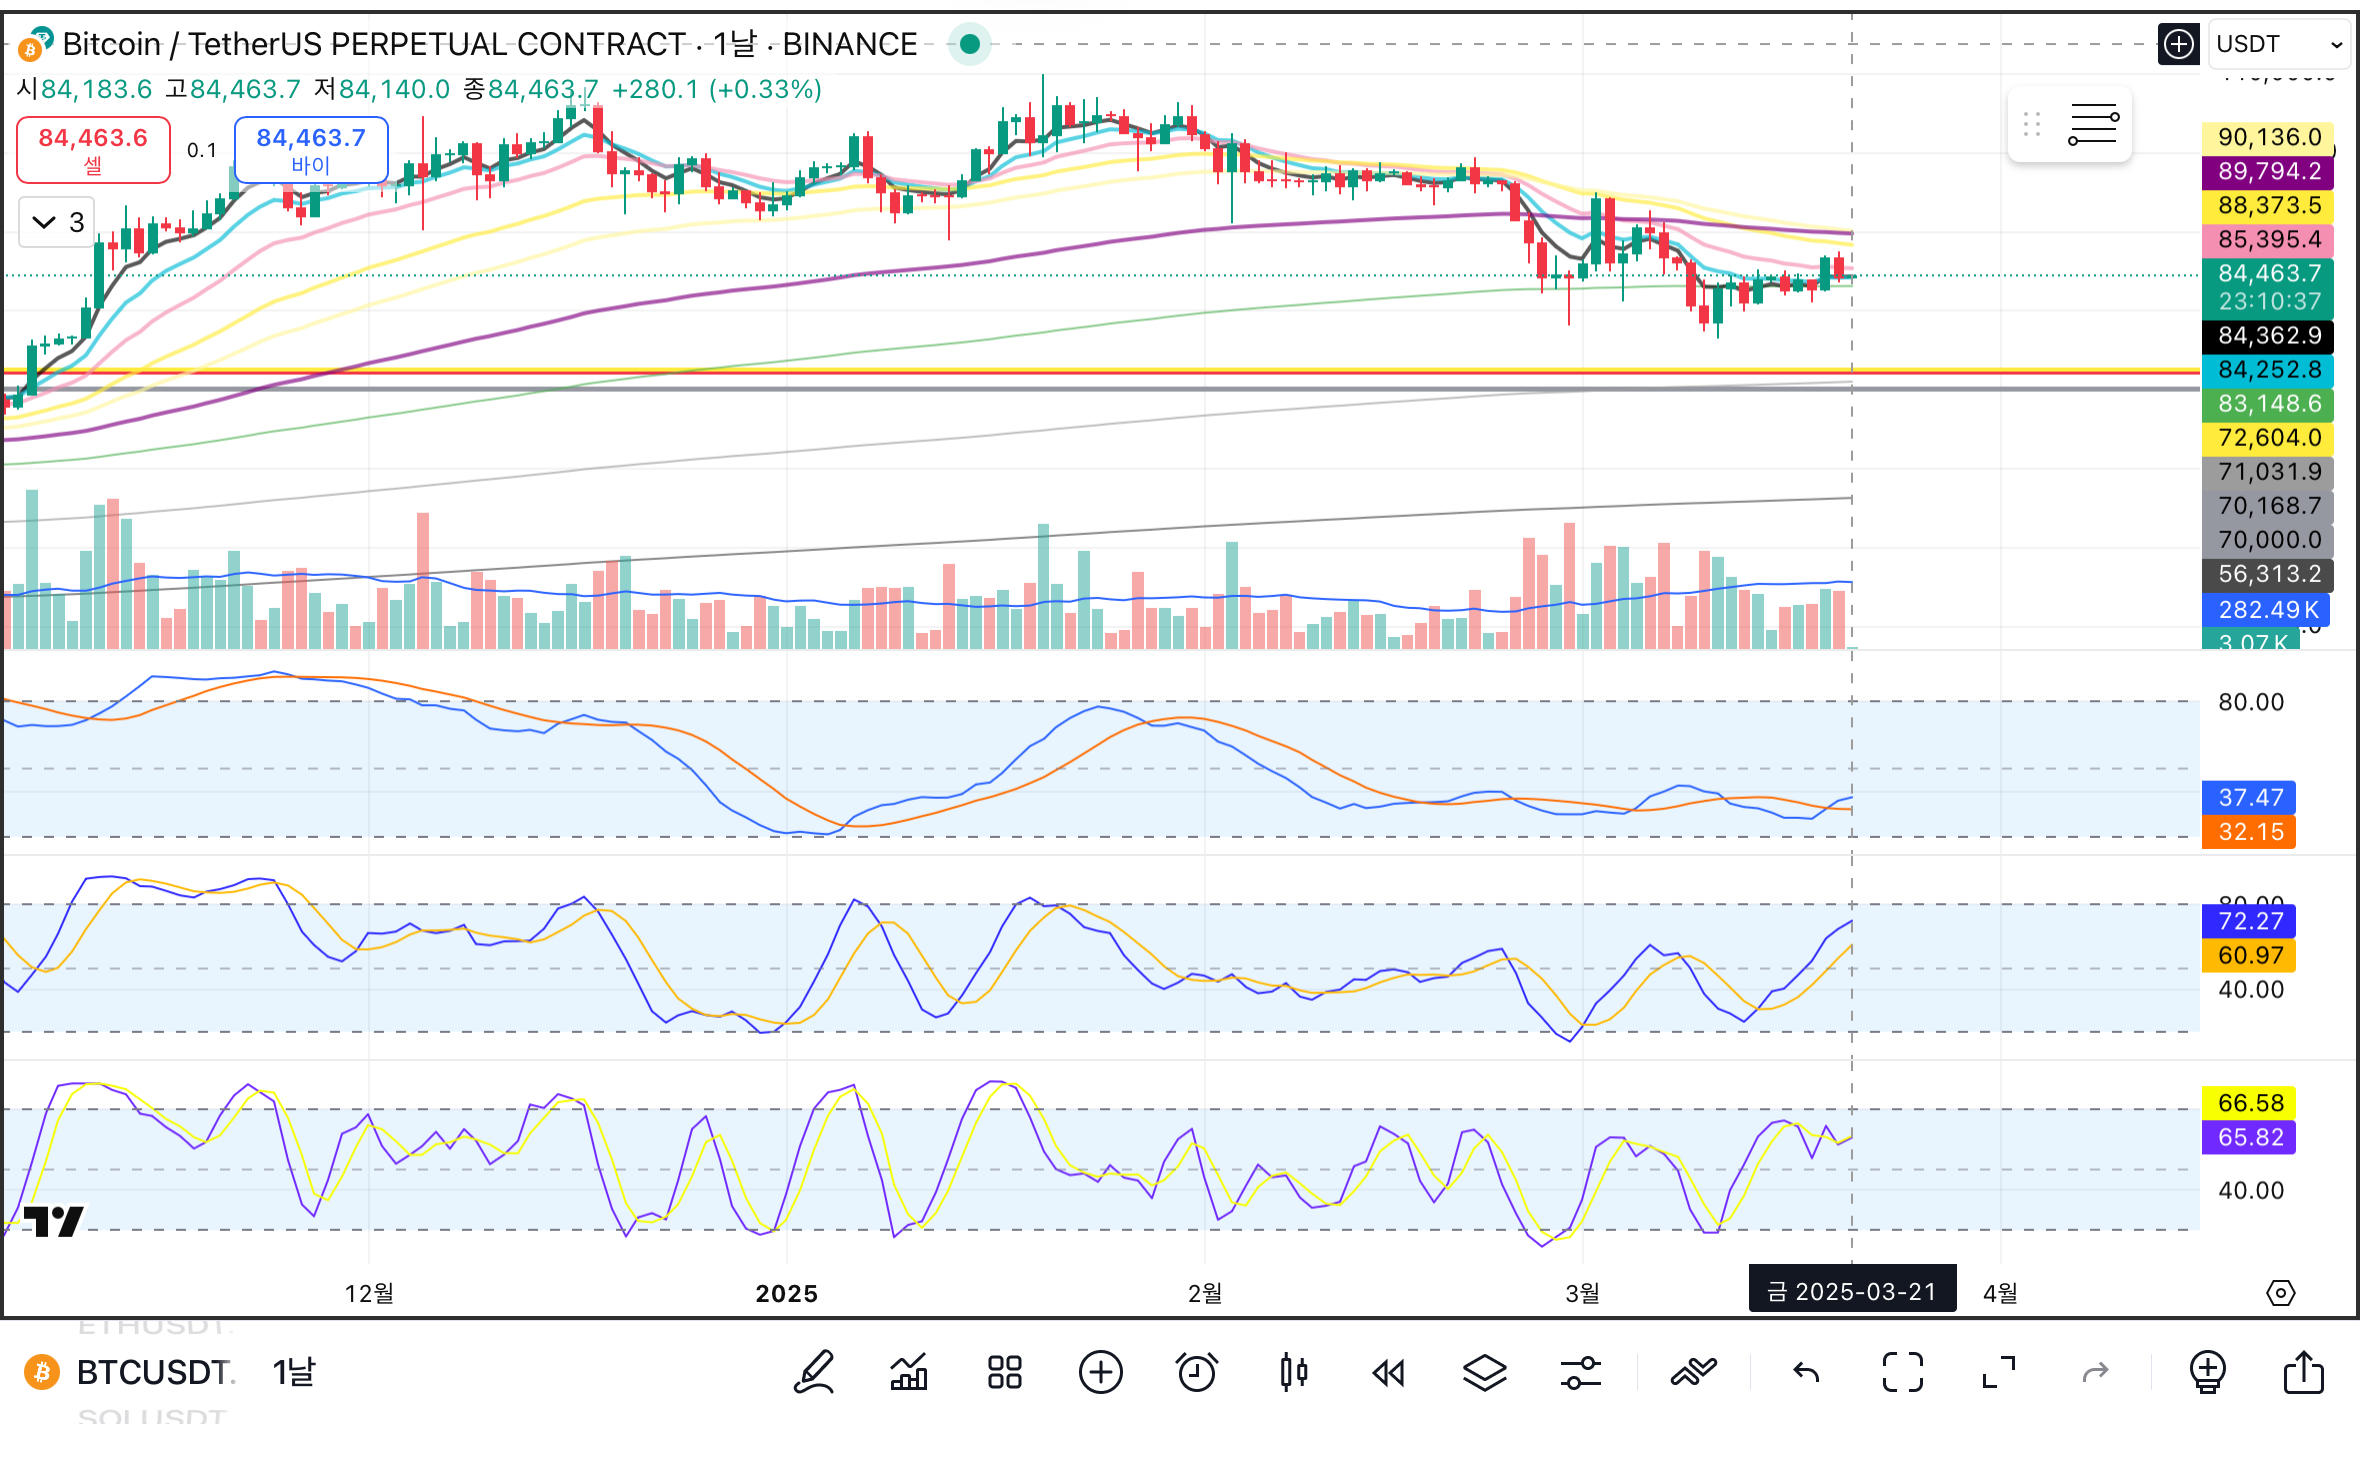Click the share/export icon

pyautogui.click(x=2303, y=1372)
